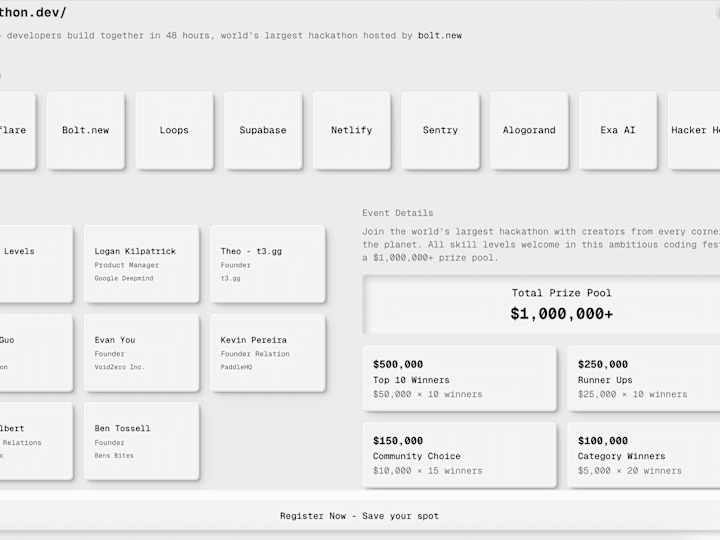Open the Supabase sponsor card
720x540 pixels.
(x=263, y=130)
